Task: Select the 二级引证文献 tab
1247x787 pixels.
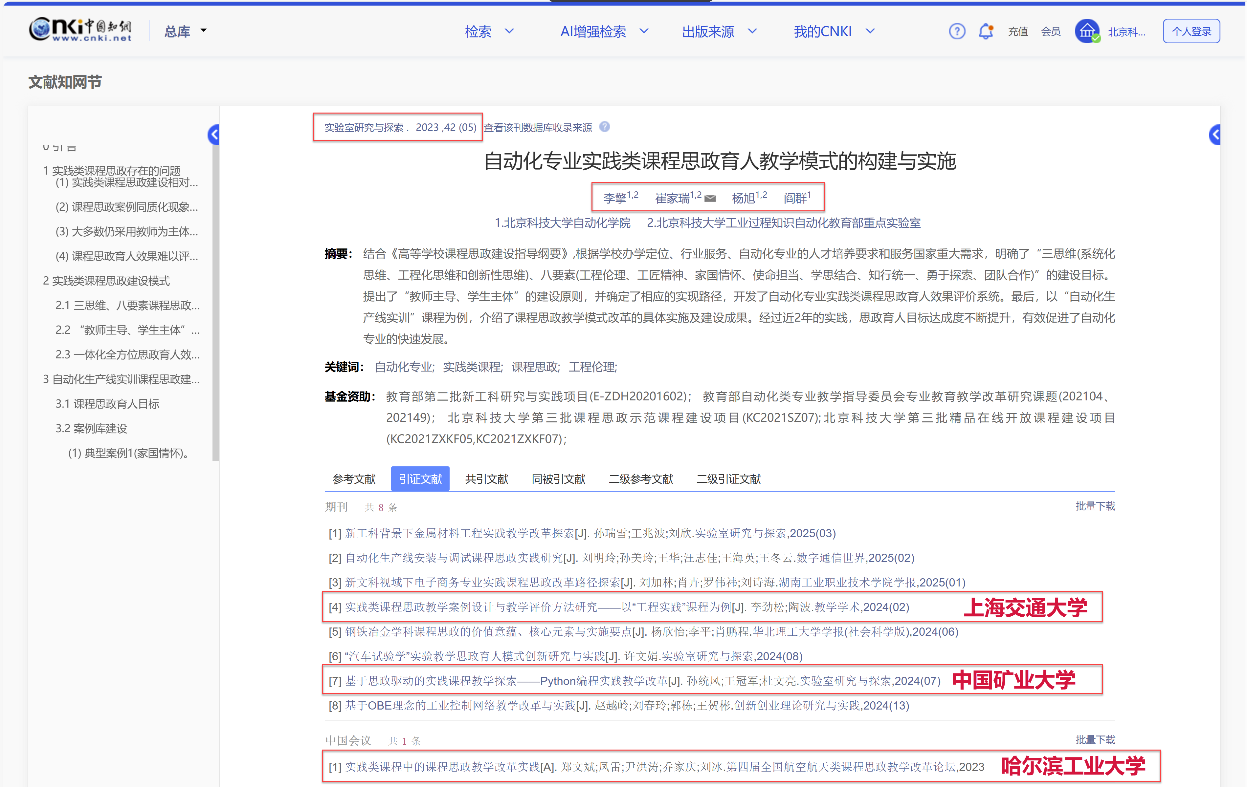Action: point(728,479)
